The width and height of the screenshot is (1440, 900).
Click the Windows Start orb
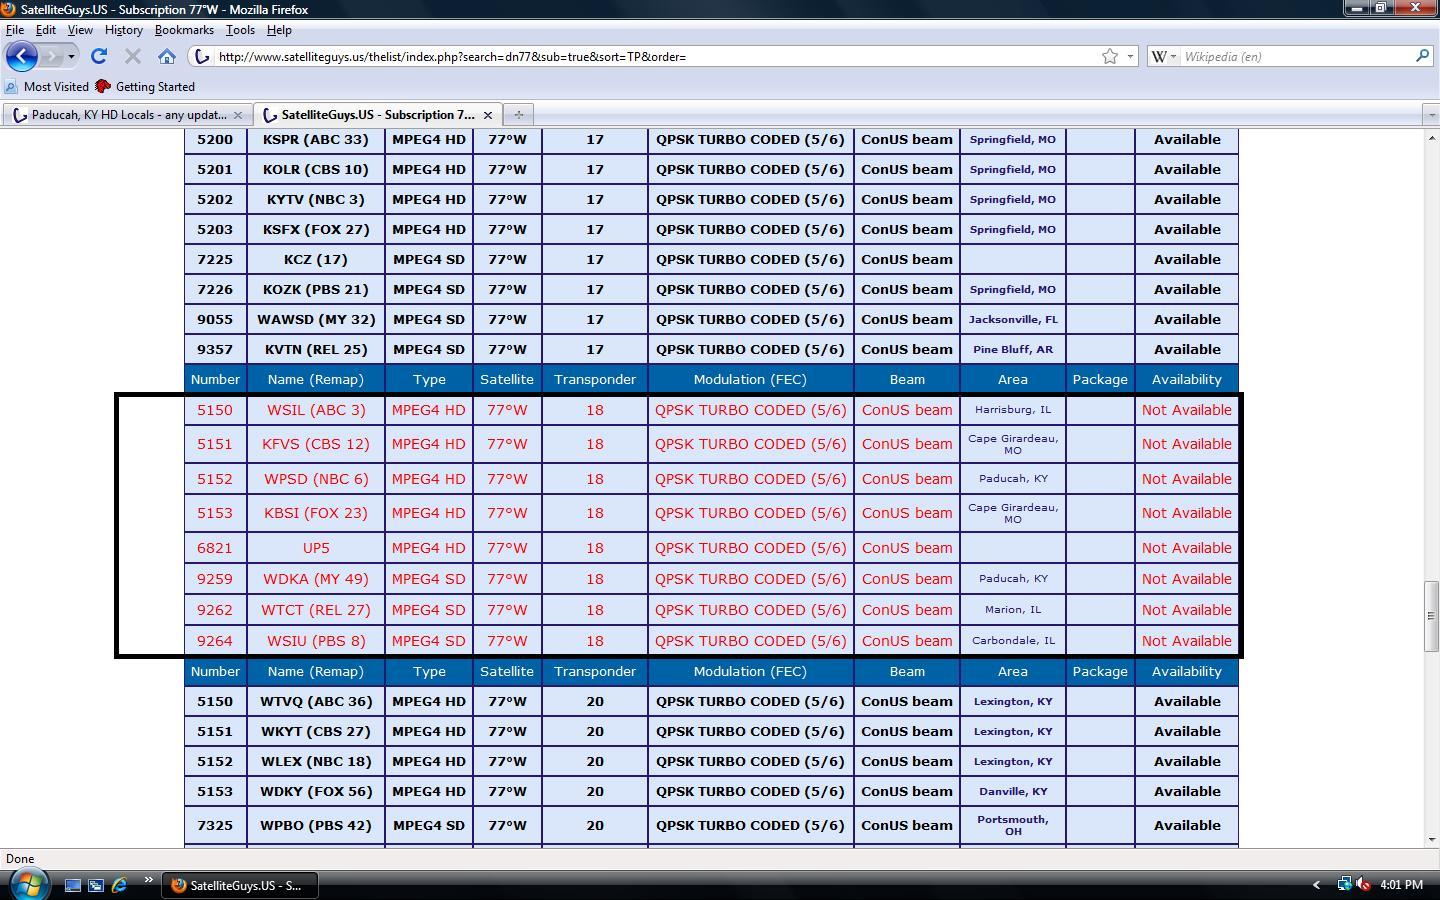pos(29,884)
